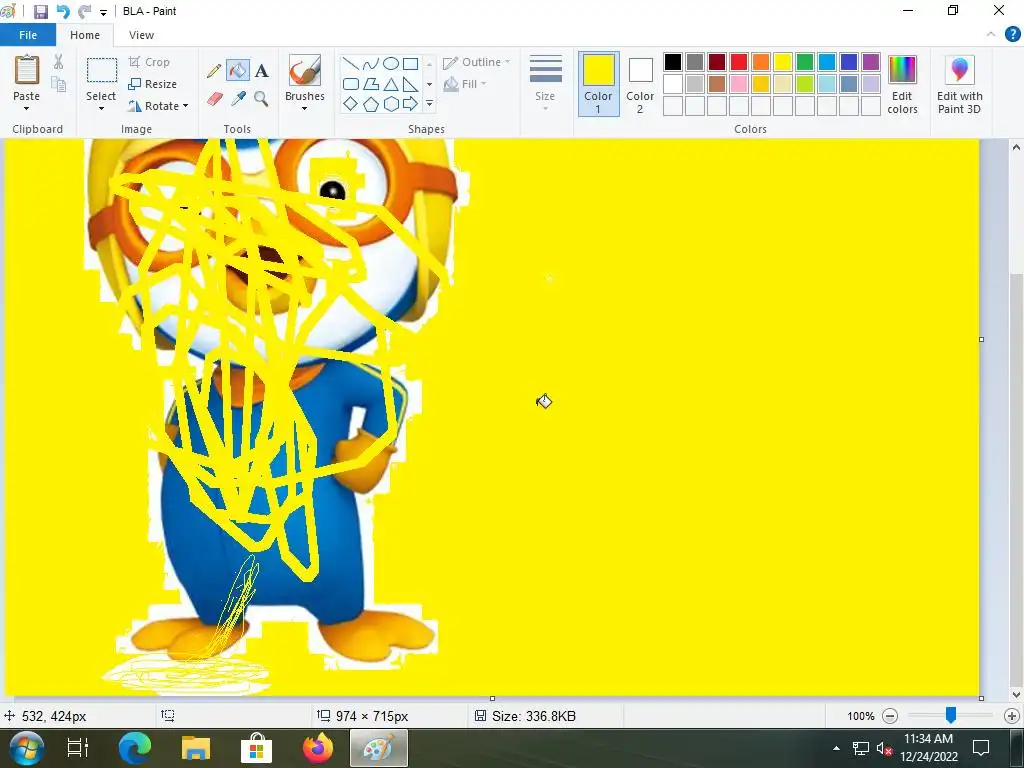Open the Windows Start button
Viewport: 1024px width, 768px height.
[27, 748]
